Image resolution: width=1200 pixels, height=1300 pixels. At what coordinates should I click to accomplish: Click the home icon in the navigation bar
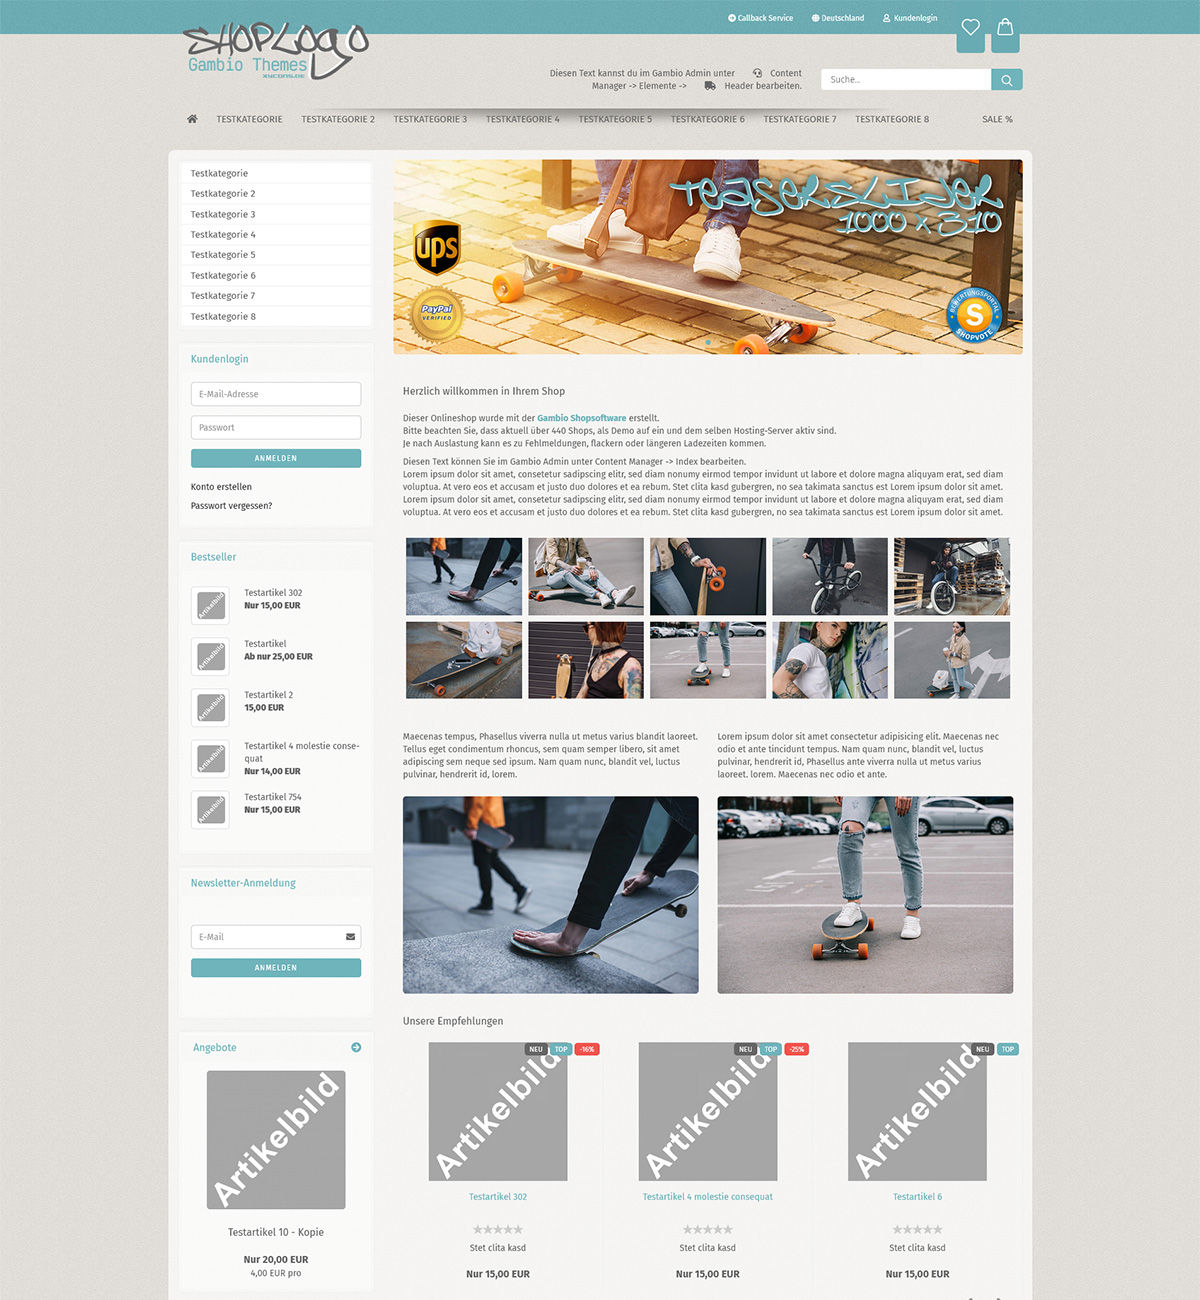click(192, 119)
